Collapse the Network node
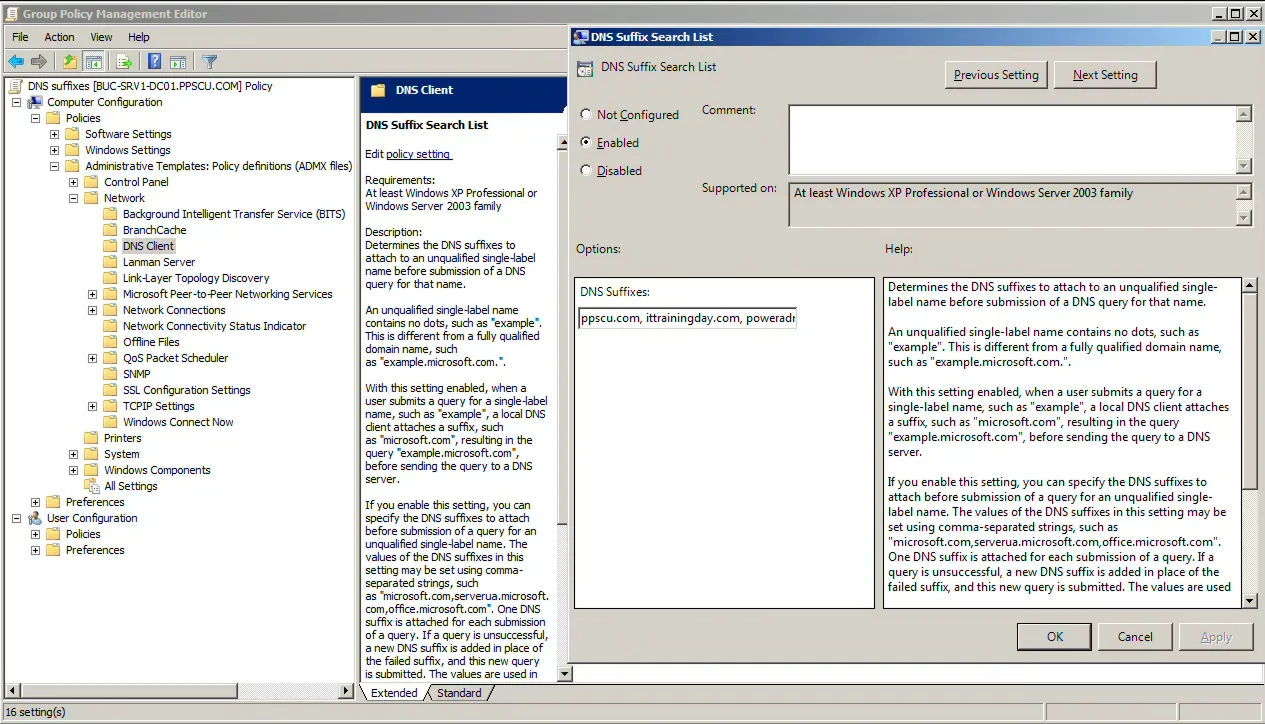 [74, 198]
